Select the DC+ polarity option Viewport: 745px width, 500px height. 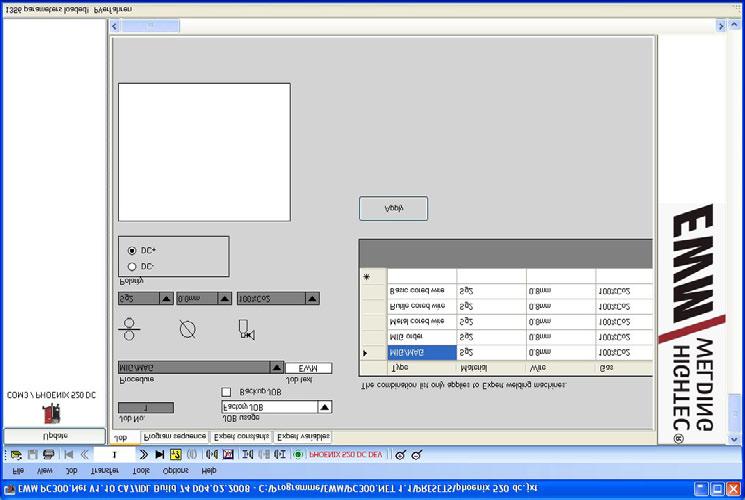click(x=132, y=250)
